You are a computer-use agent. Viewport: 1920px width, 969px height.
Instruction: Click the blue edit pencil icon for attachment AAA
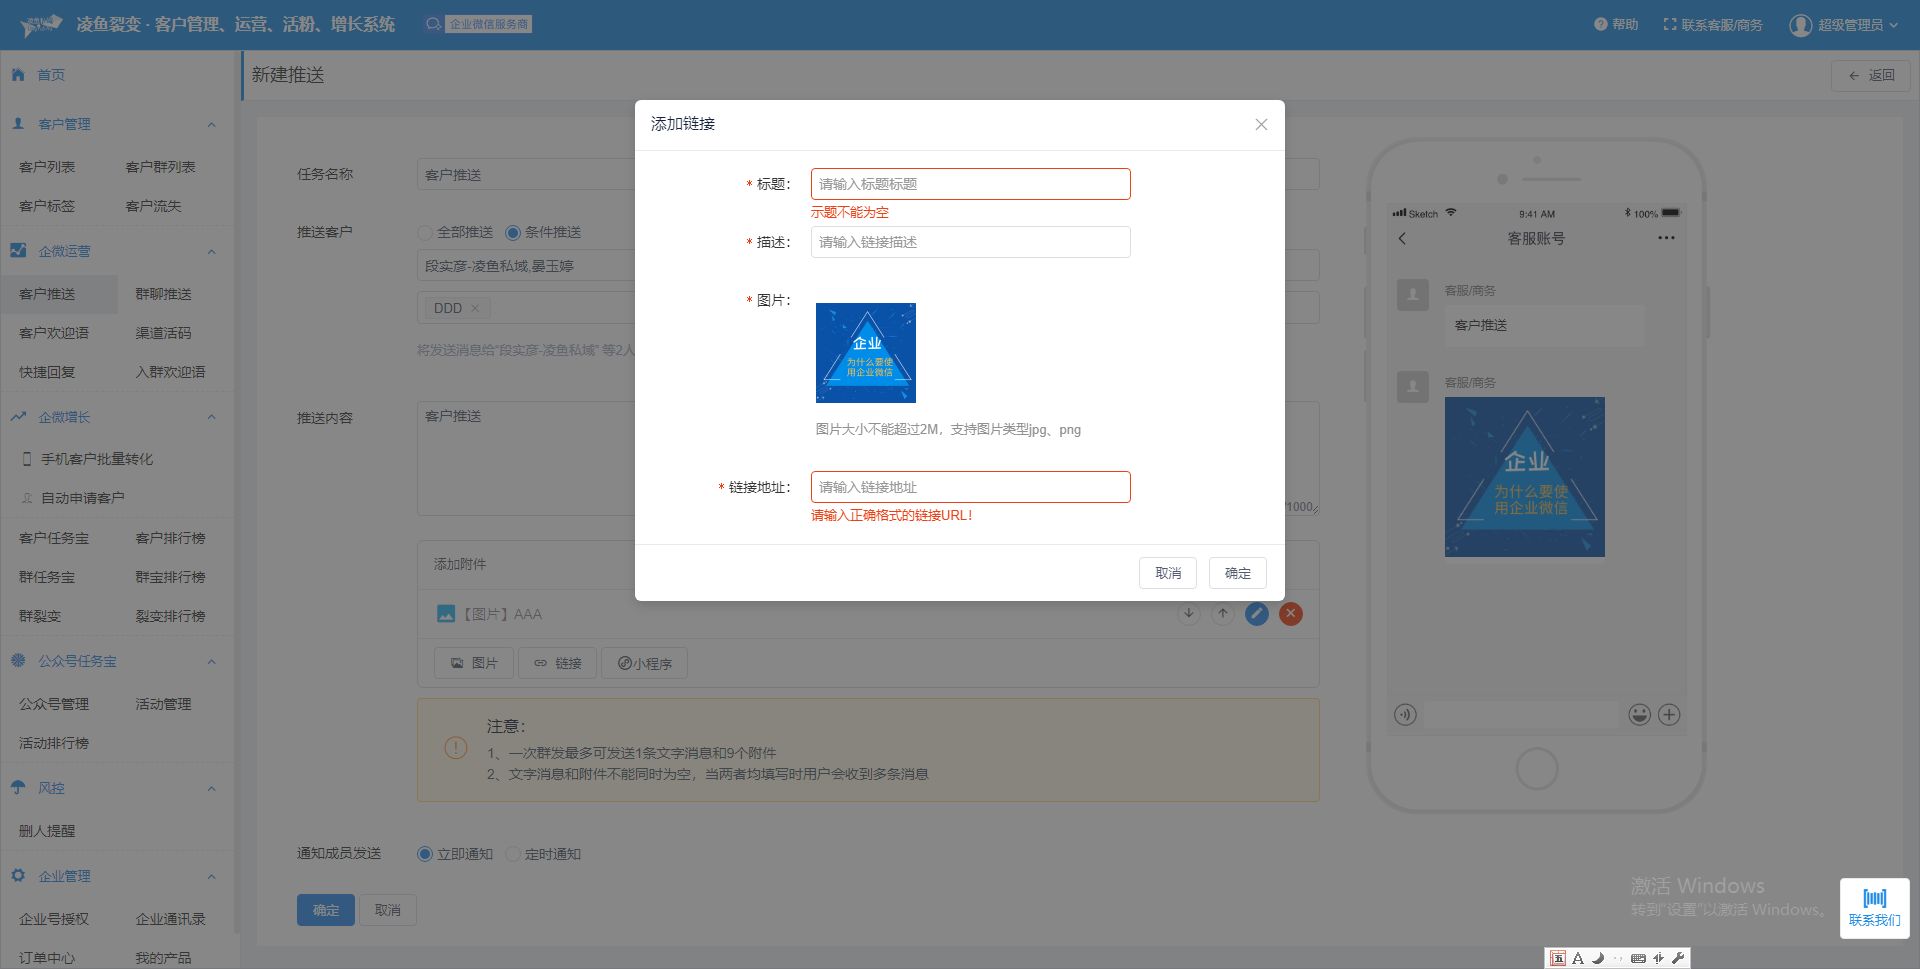(x=1256, y=614)
